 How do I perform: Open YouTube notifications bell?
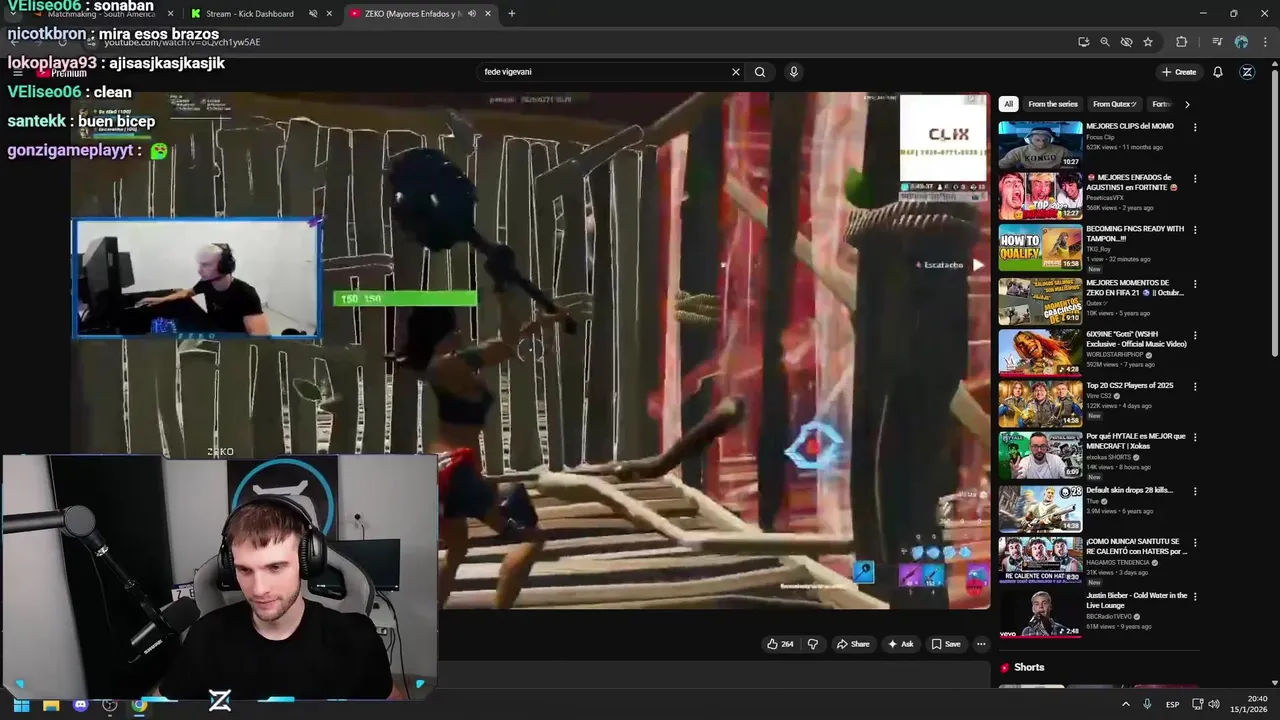[x=1218, y=72]
